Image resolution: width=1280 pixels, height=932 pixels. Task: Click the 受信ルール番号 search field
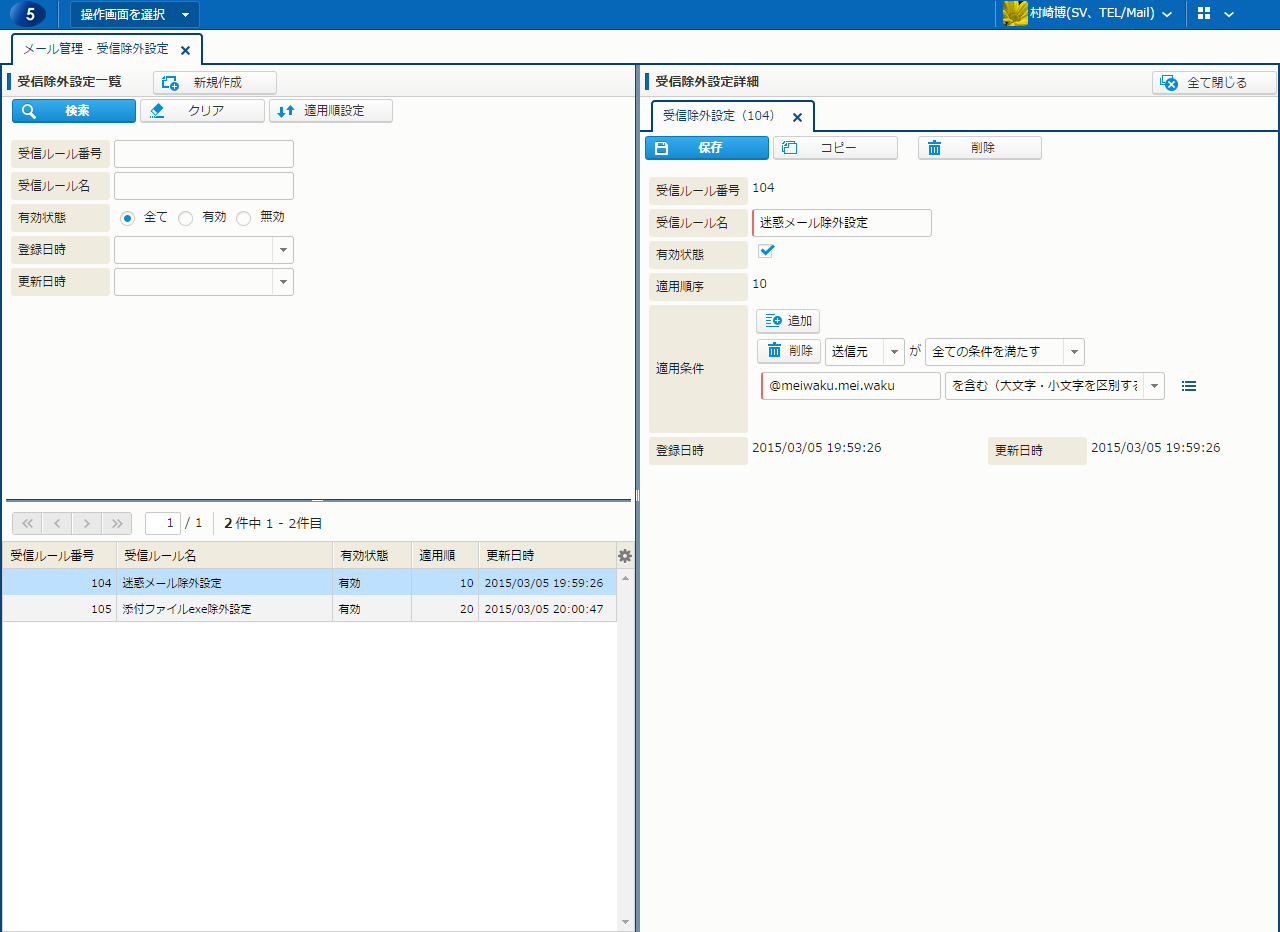tap(204, 154)
